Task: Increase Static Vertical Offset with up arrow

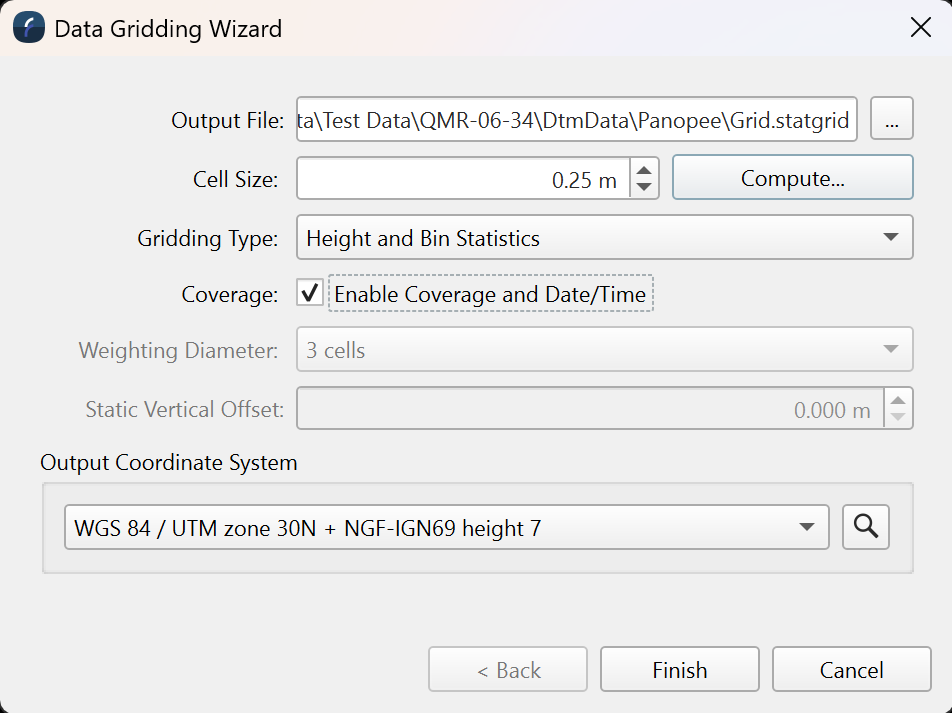Action: (898, 400)
